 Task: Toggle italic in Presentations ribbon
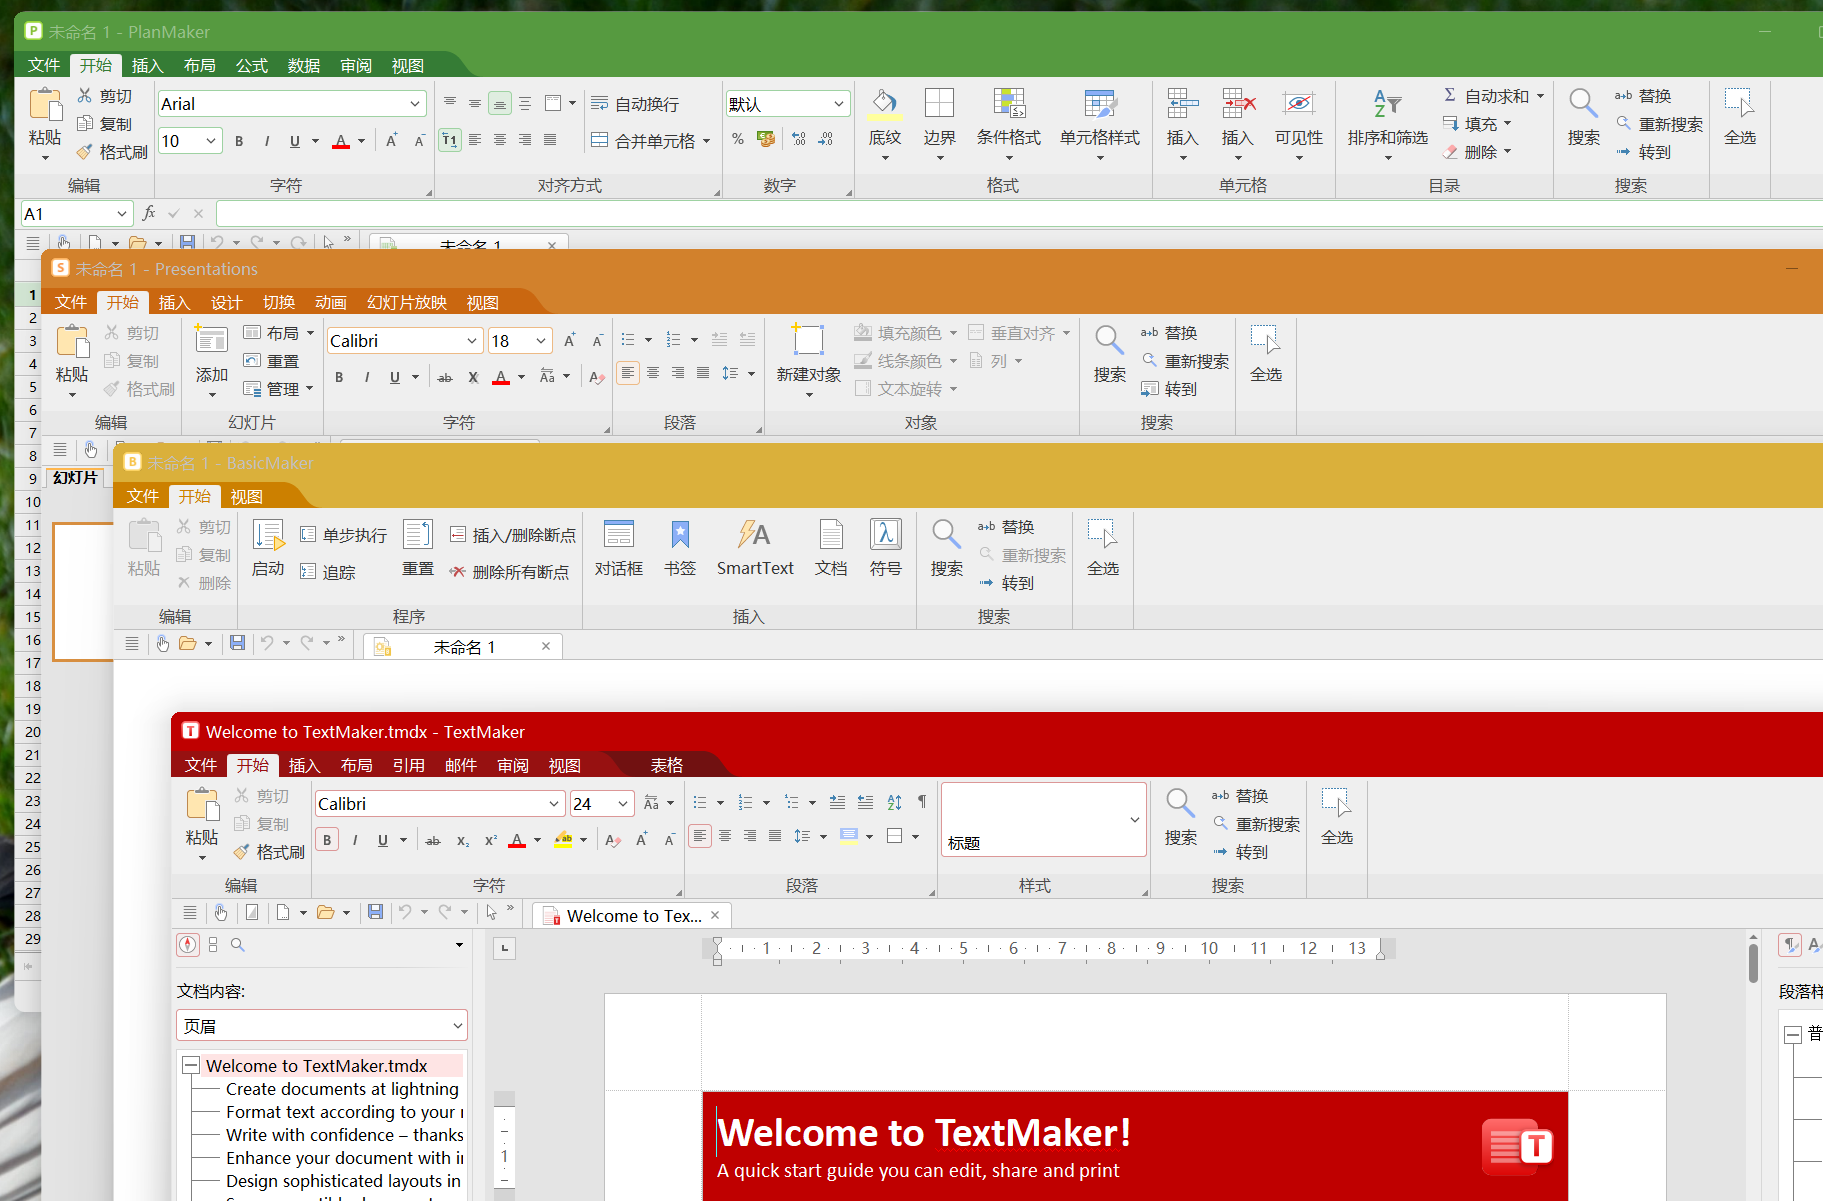[x=367, y=377]
